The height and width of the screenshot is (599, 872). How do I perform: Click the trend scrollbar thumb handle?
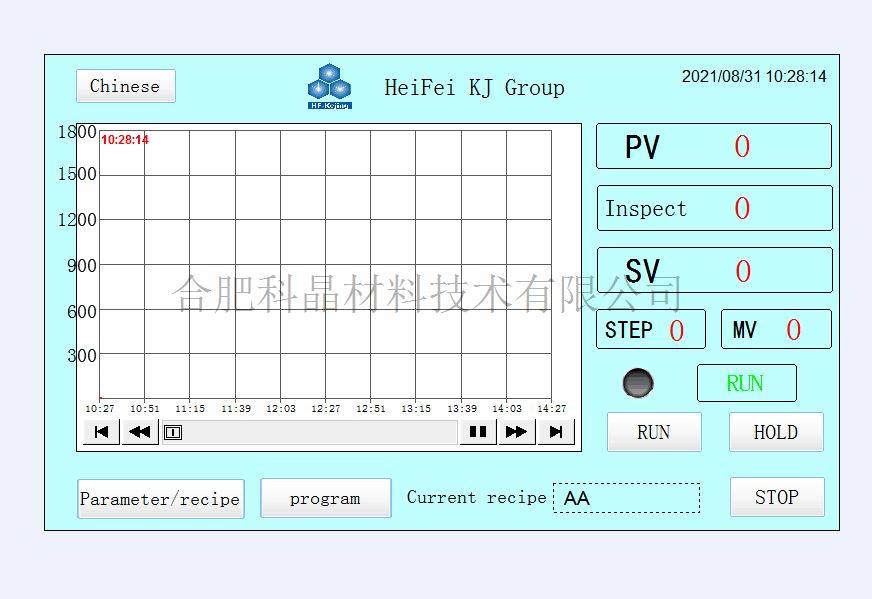coord(173,432)
